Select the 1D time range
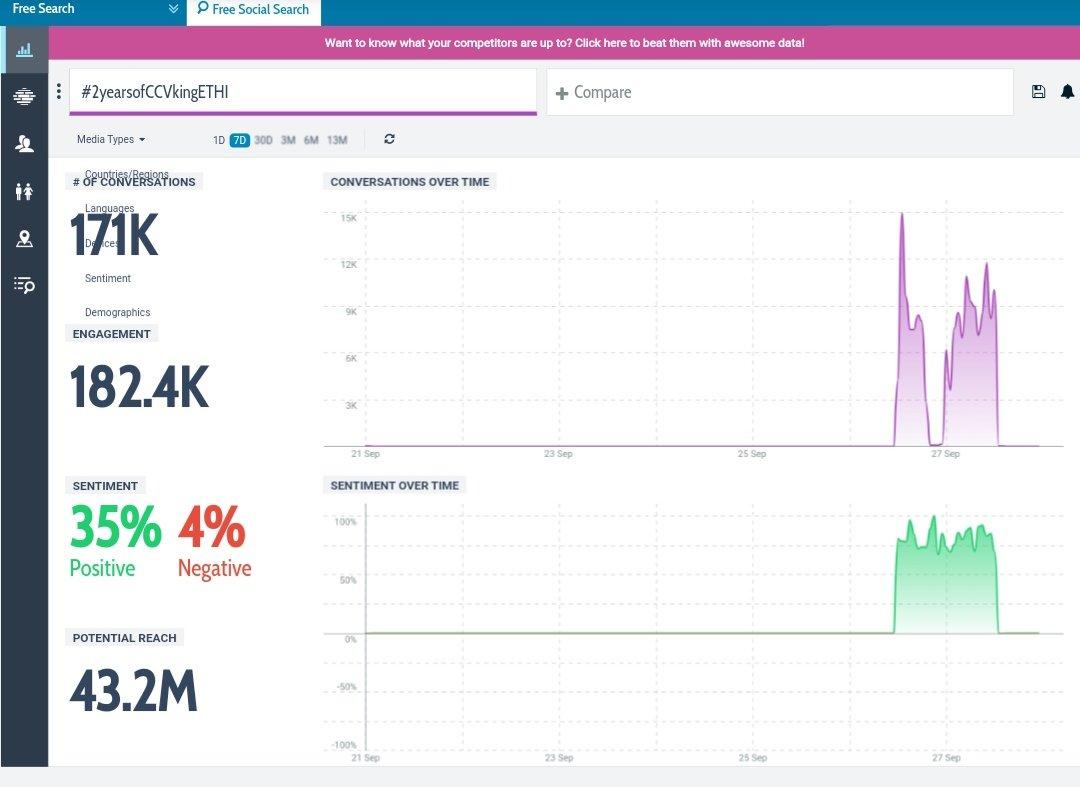 [218, 140]
